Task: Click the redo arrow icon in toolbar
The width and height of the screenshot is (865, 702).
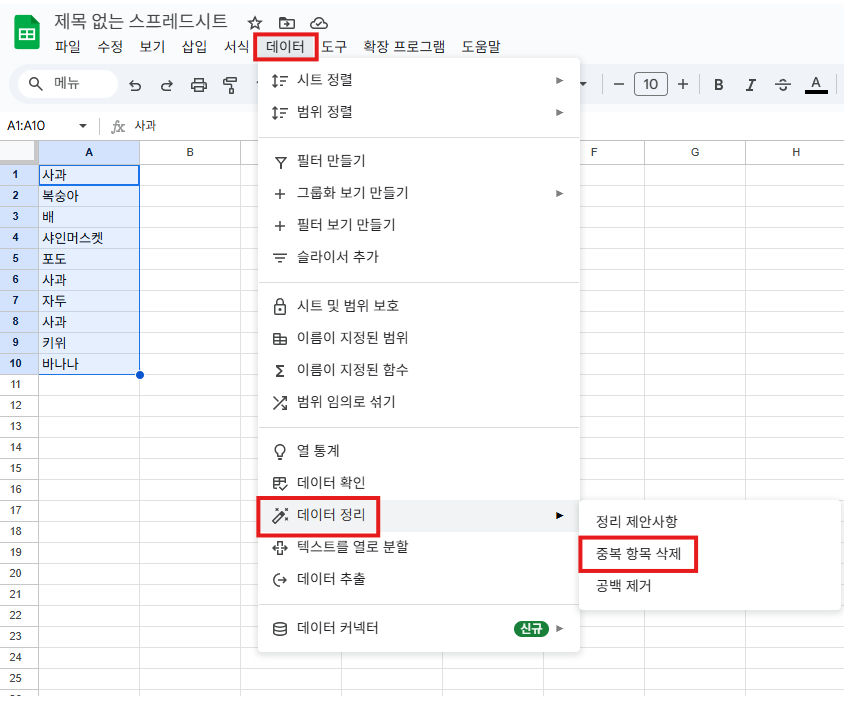Action: pyautogui.click(x=167, y=85)
